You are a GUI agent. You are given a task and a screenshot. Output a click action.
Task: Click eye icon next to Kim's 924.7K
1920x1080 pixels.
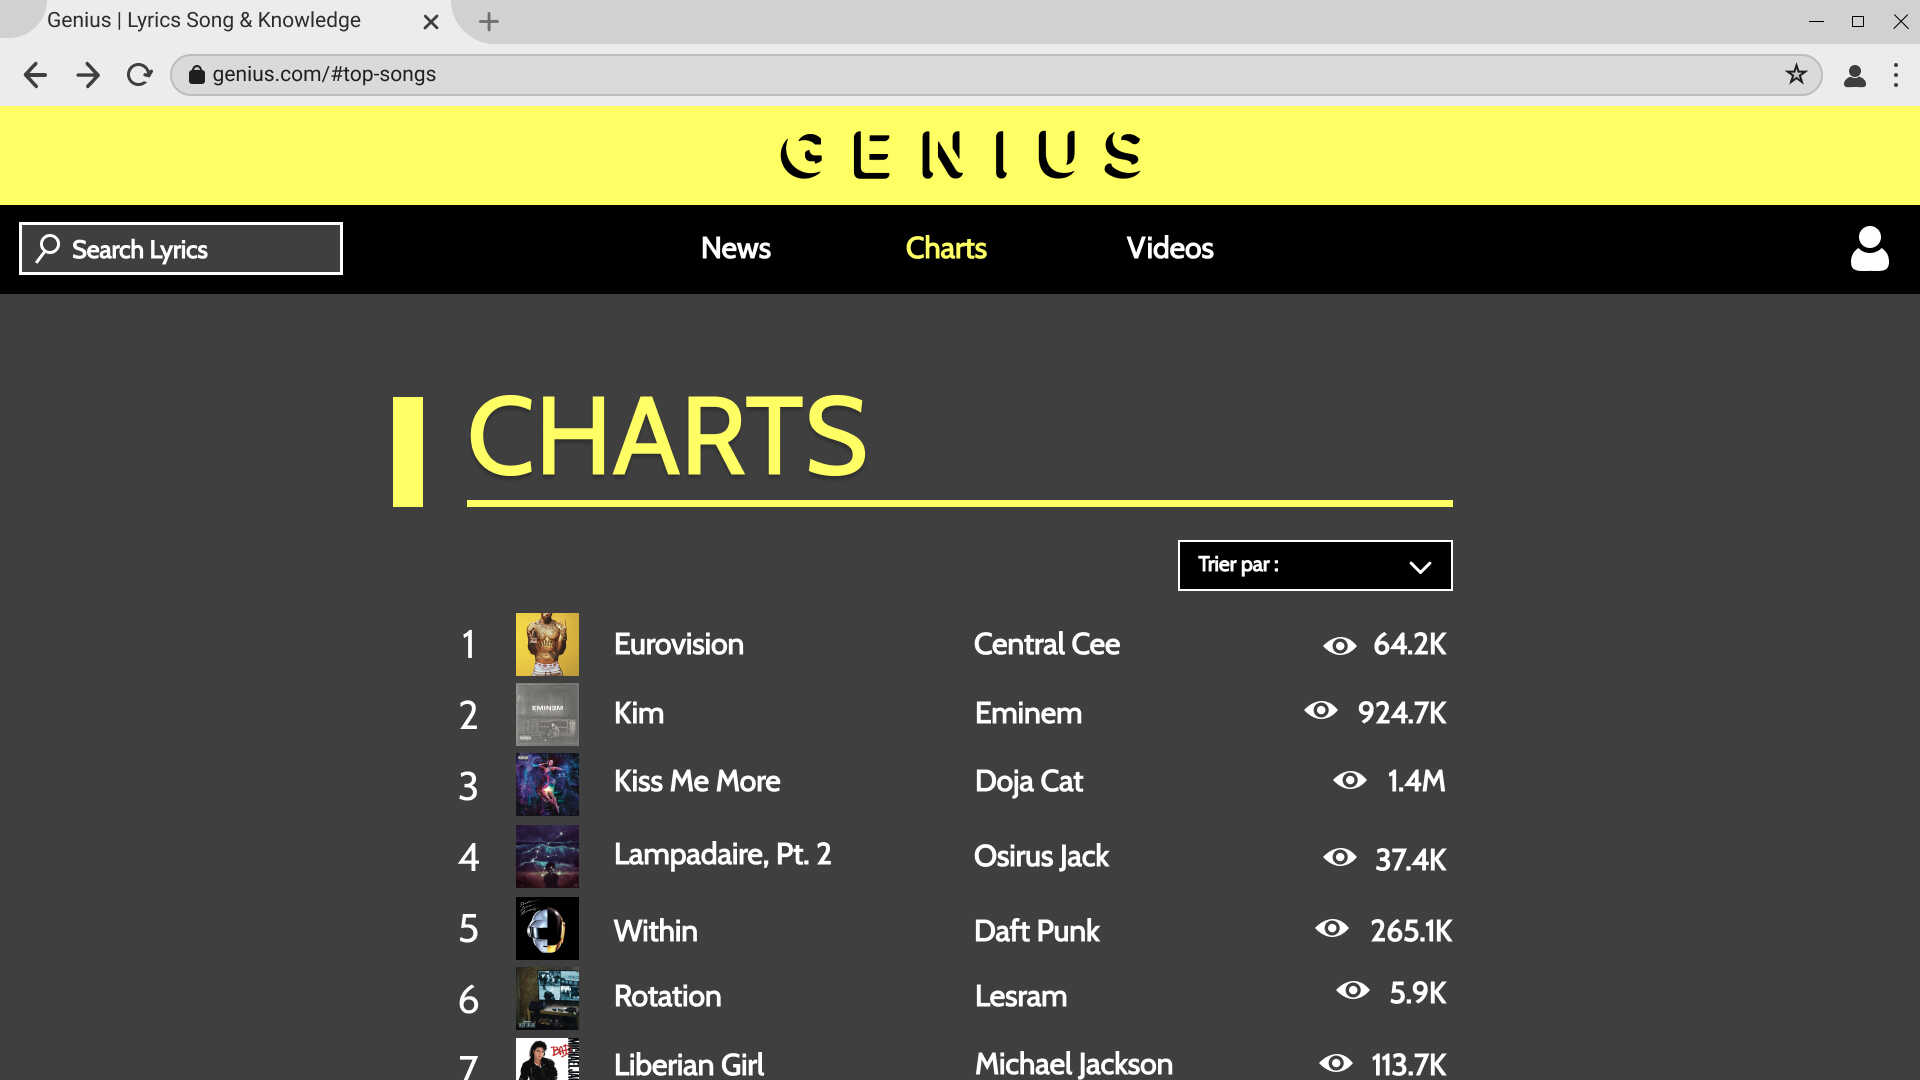point(1320,711)
